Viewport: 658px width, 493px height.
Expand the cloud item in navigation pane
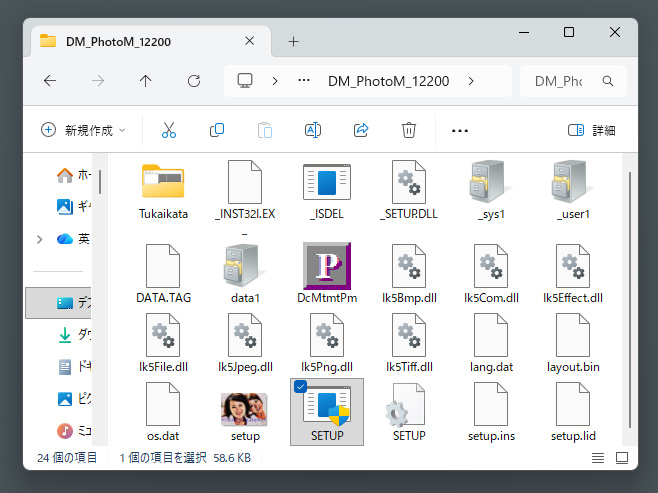[x=39, y=239]
